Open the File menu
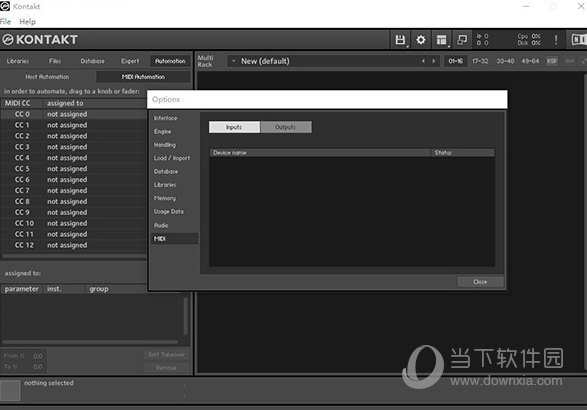 point(5,22)
